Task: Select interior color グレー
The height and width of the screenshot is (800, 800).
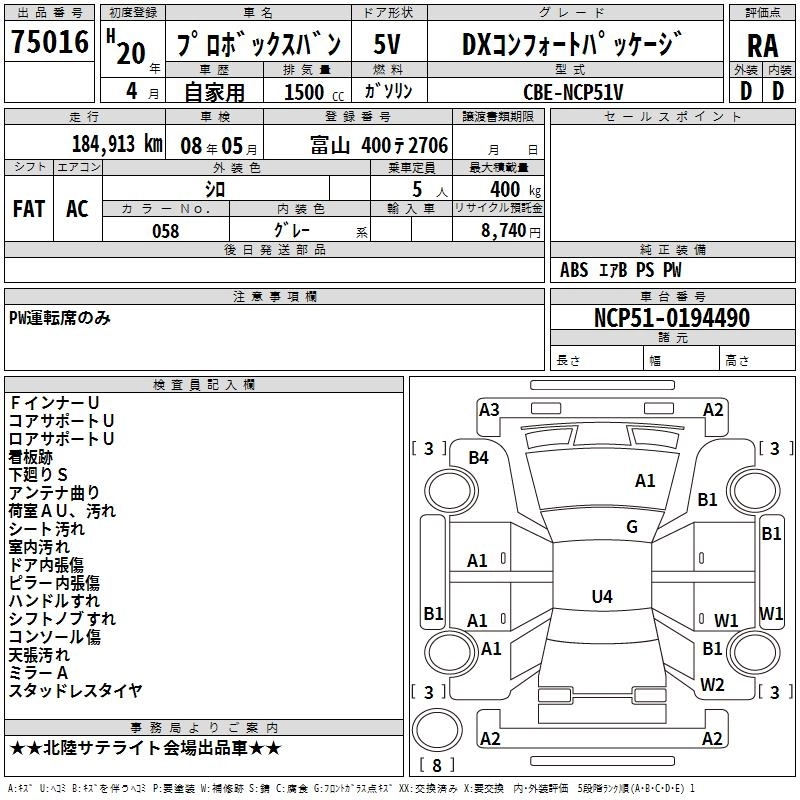Action: pos(292,230)
